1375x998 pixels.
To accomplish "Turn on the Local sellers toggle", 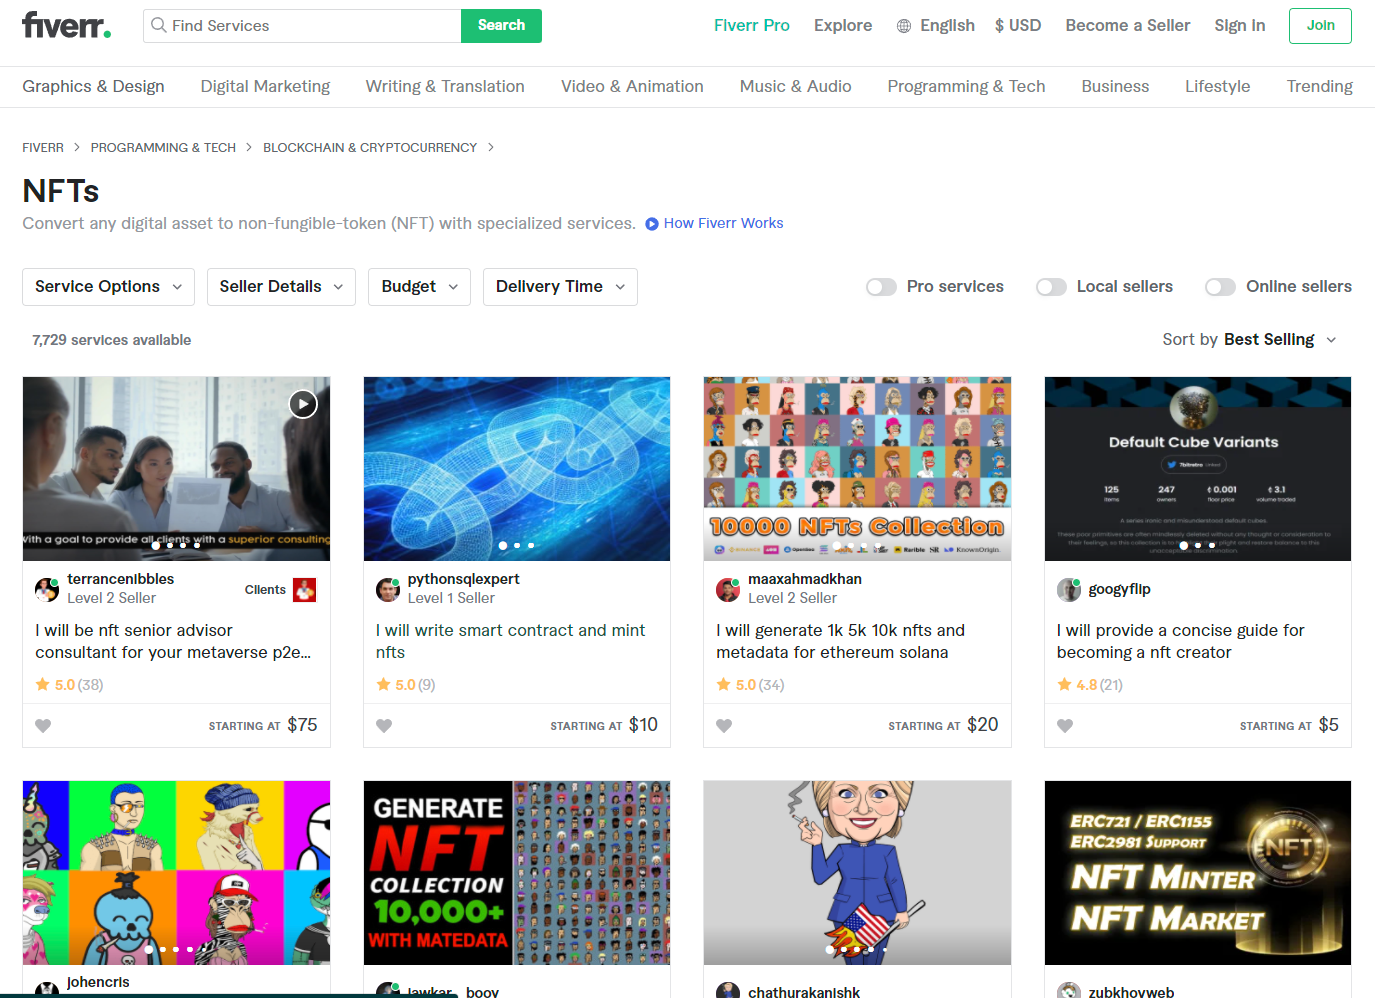I will [x=1051, y=287].
